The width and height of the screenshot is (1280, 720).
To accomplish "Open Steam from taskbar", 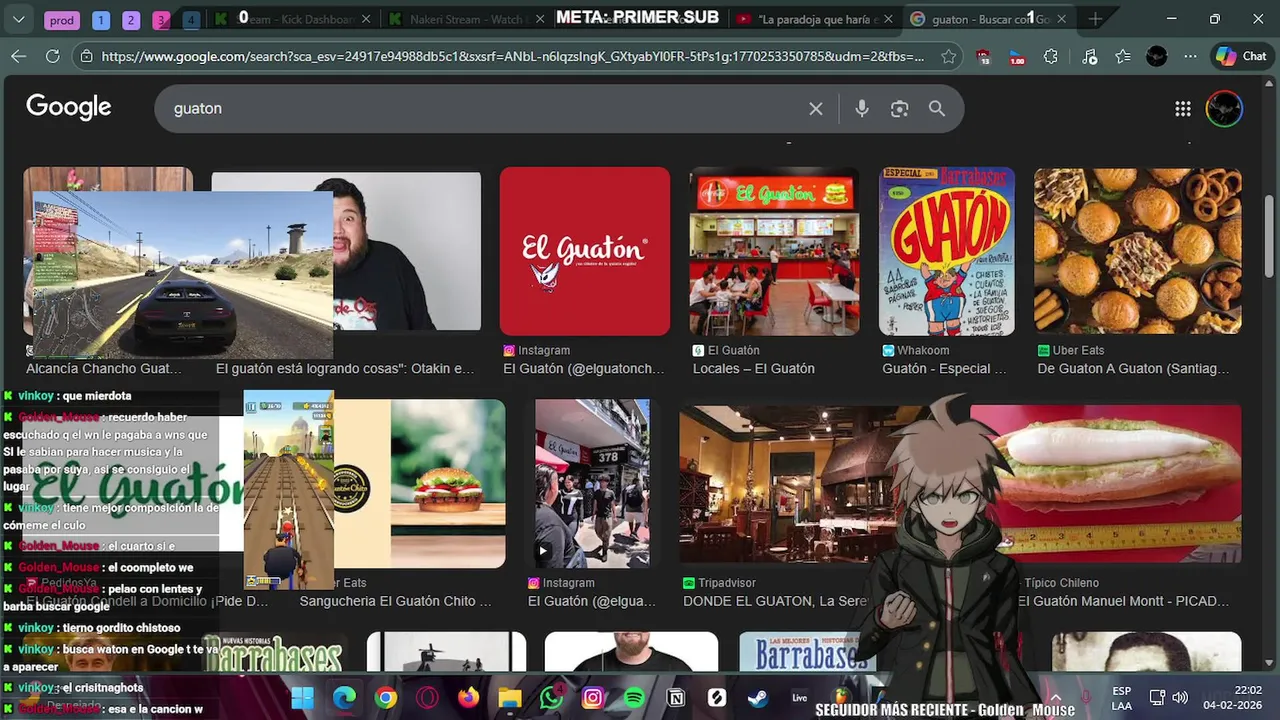I will [x=758, y=697].
